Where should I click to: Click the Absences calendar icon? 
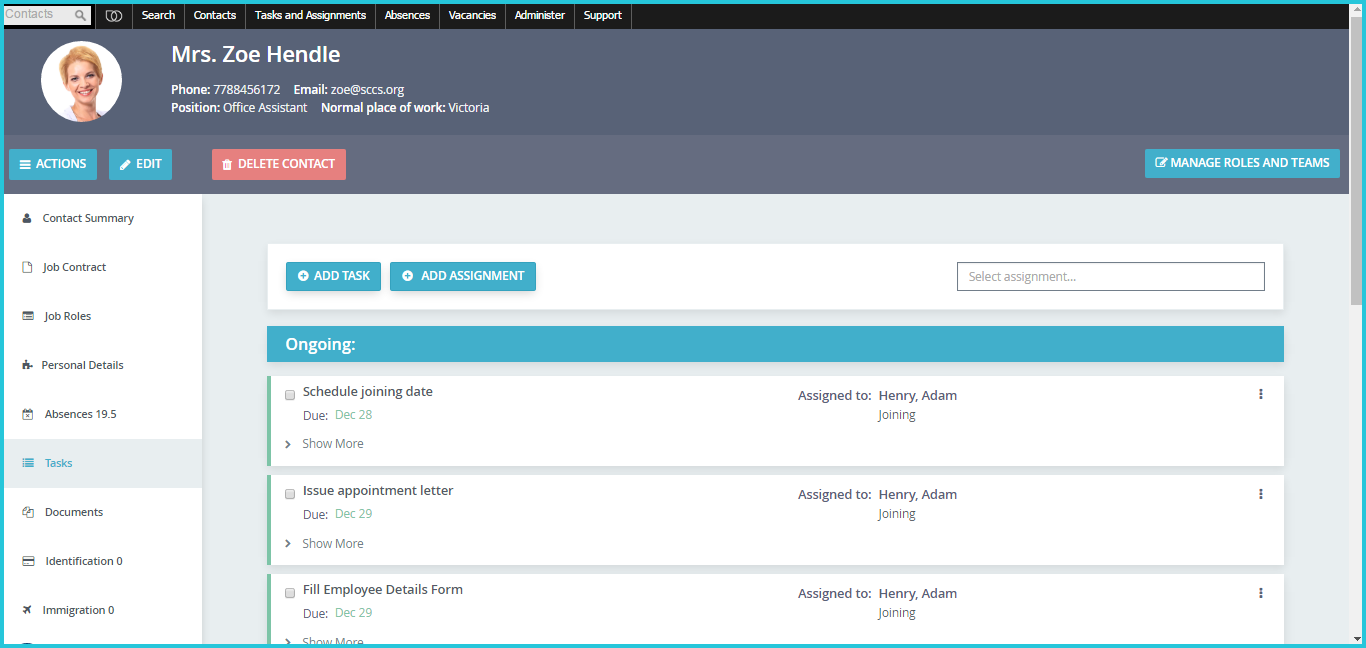click(x=28, y=414)
